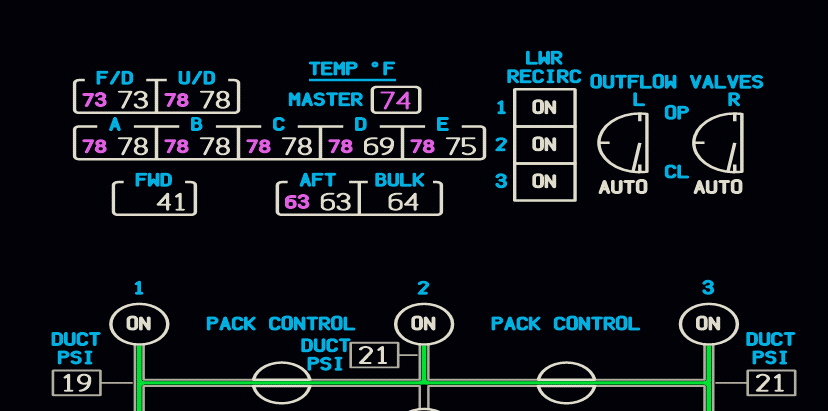Click the DUCT PSI label left of pack 2

(x=325, y=354)
